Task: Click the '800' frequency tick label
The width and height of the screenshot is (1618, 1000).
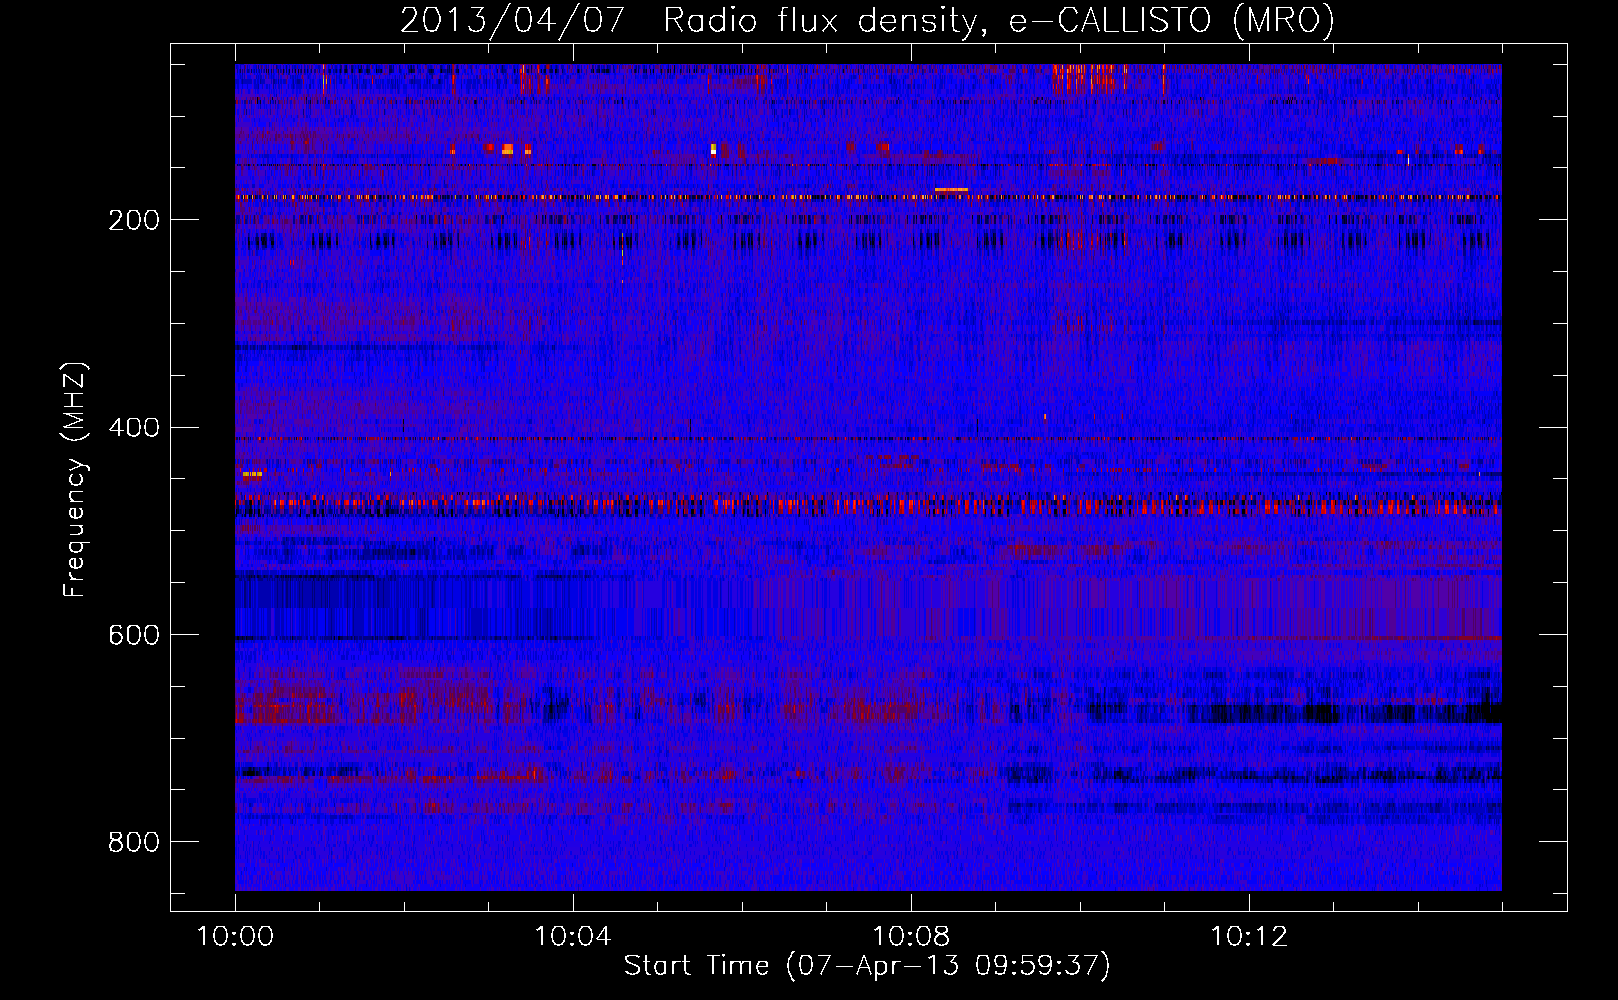Action: coord(133,842)
